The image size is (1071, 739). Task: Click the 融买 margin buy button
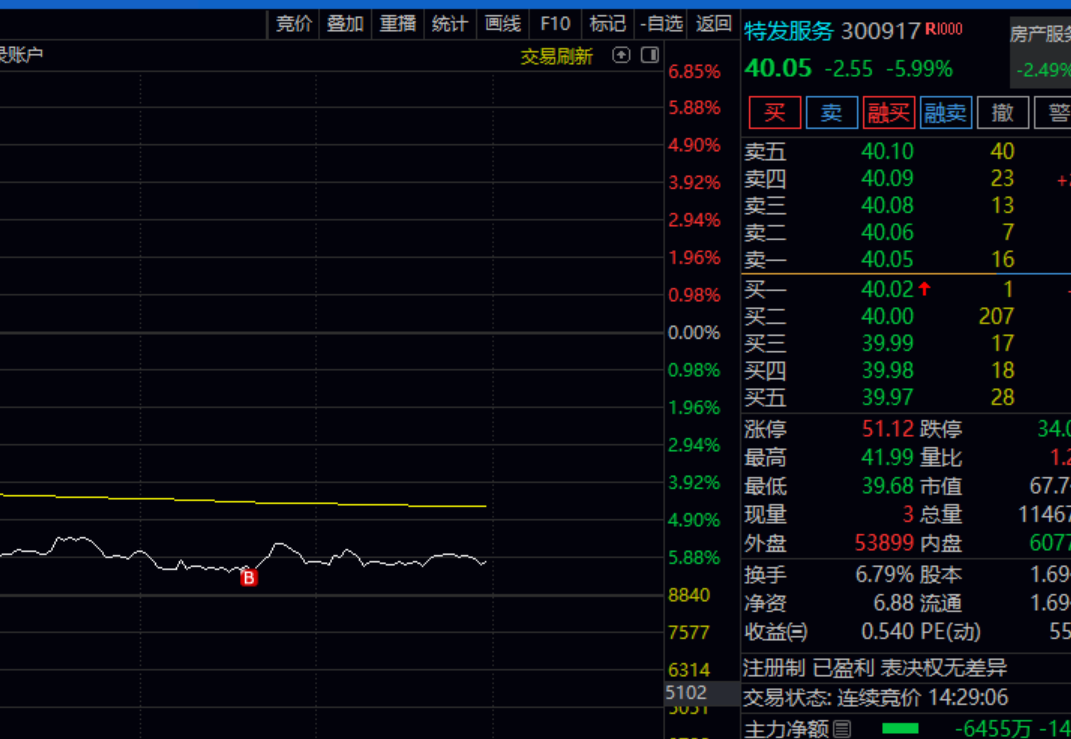(x=889, y=112)
